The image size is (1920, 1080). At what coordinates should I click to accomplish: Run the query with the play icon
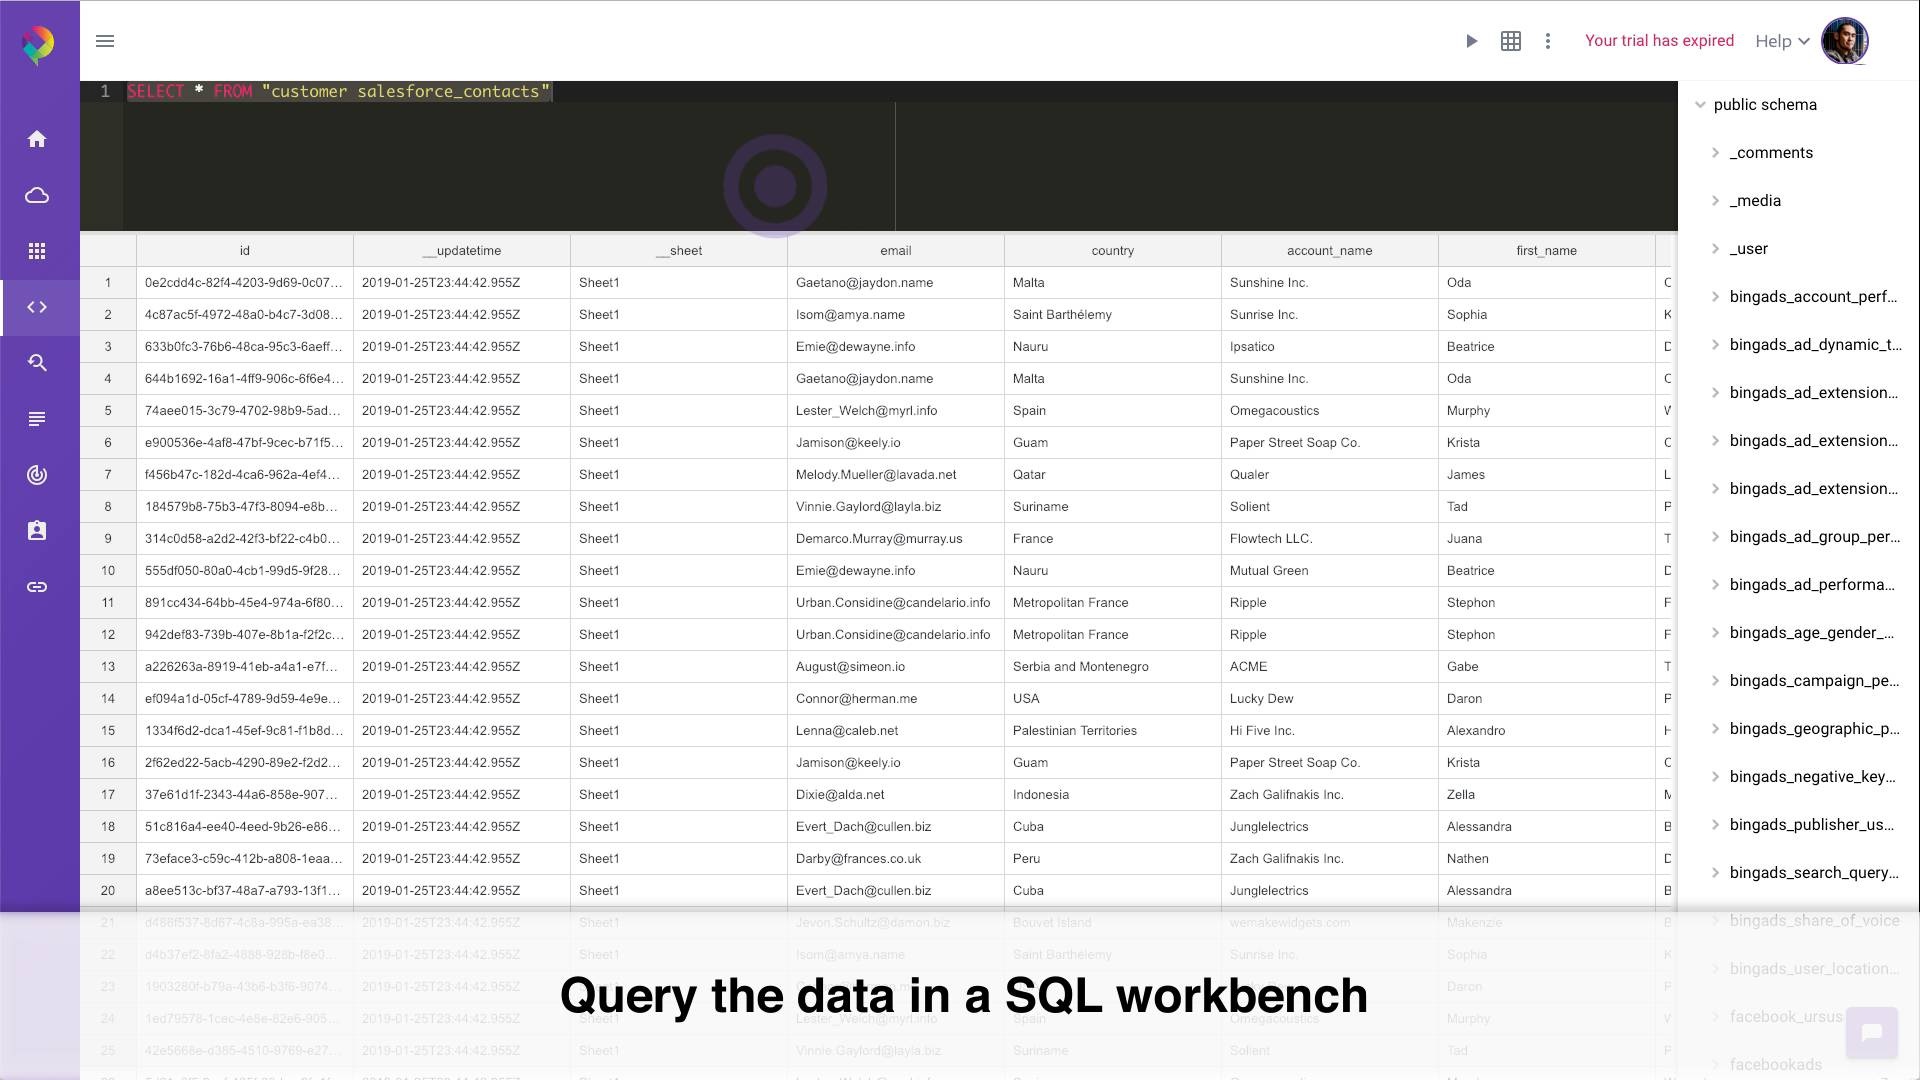coord(1471,41)
